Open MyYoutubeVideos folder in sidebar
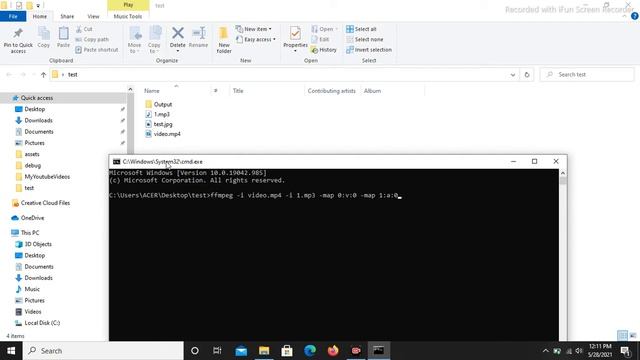Screen dimensions: 640x360 (x=47, y=177)
